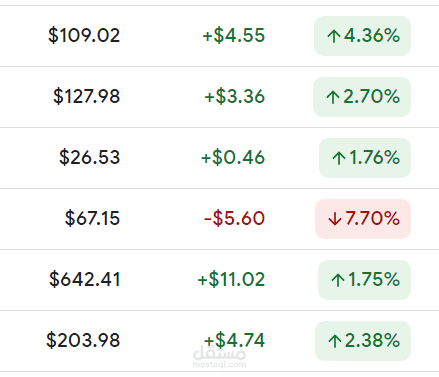439x377 pixels.
Task: Click the +$11.02 price change value
Action: (x=231, y=279)
